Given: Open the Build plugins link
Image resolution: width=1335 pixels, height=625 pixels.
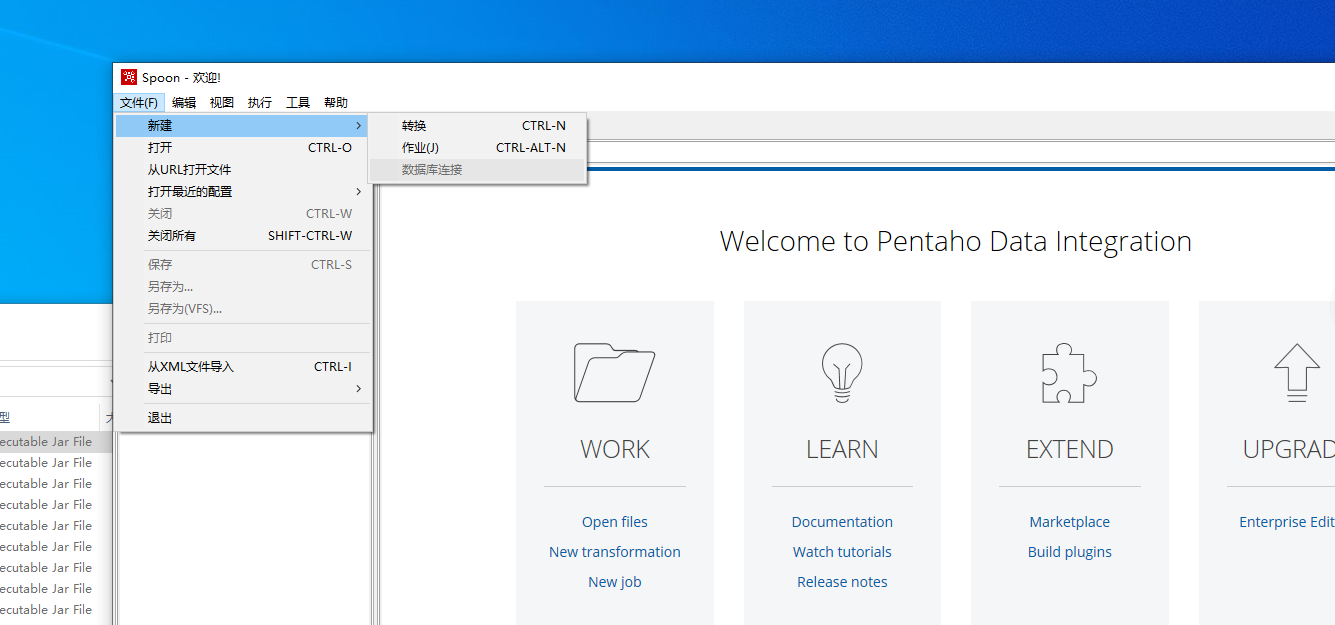Looking at the screenshot, I should coord(1069,552).
